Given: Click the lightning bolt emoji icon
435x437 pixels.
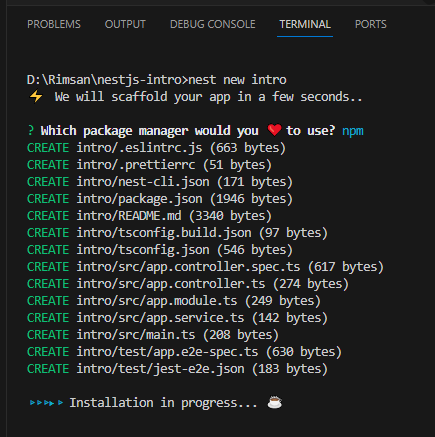Looking at the screenshot, I should click(36, 97).
